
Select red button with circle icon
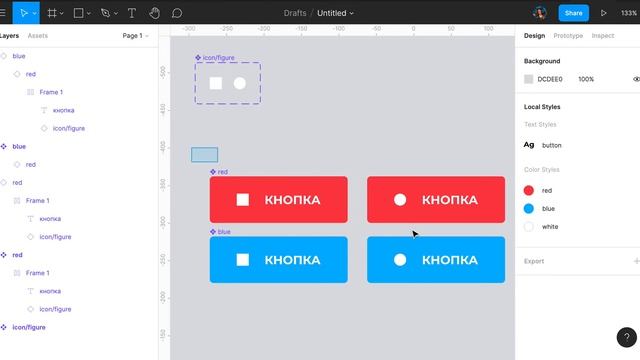[x=436, y=200]
